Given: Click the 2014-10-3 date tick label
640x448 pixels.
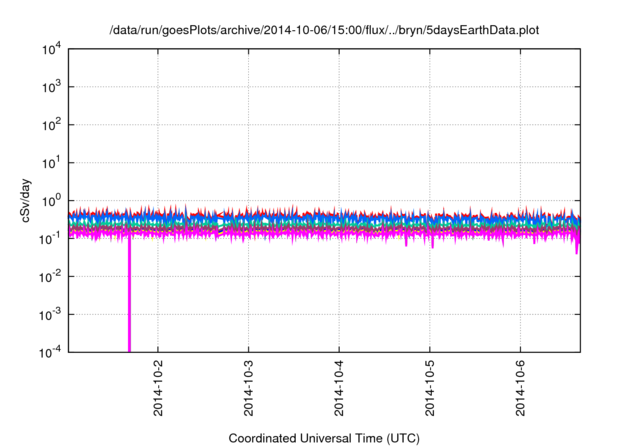Looking at the screenshot, I should [x=249, y=388].
